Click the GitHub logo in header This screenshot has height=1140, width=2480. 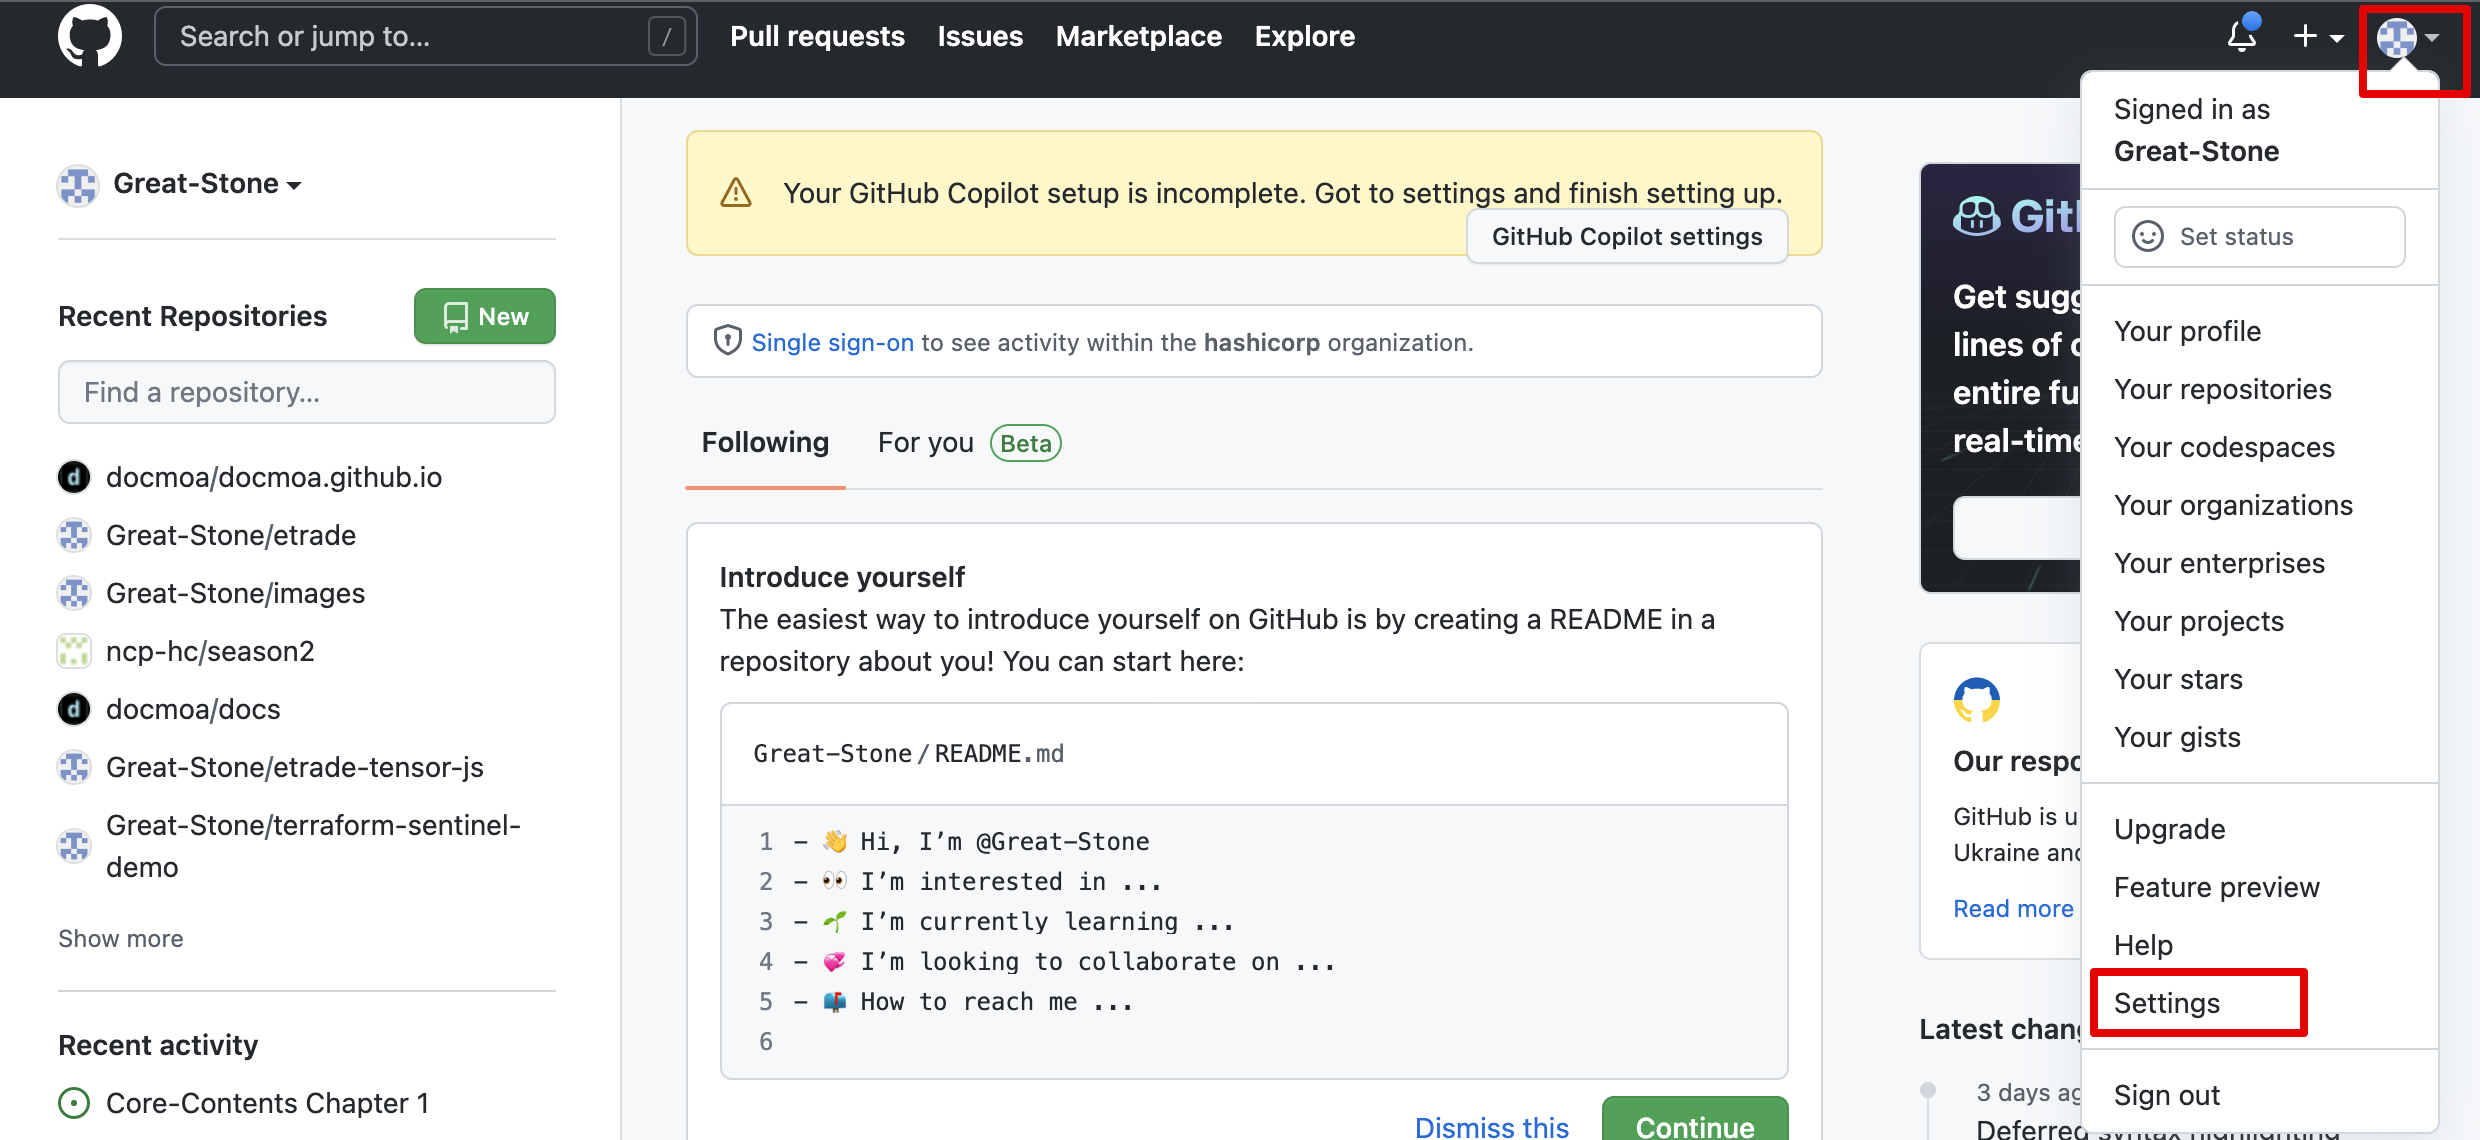pos(90,37)
